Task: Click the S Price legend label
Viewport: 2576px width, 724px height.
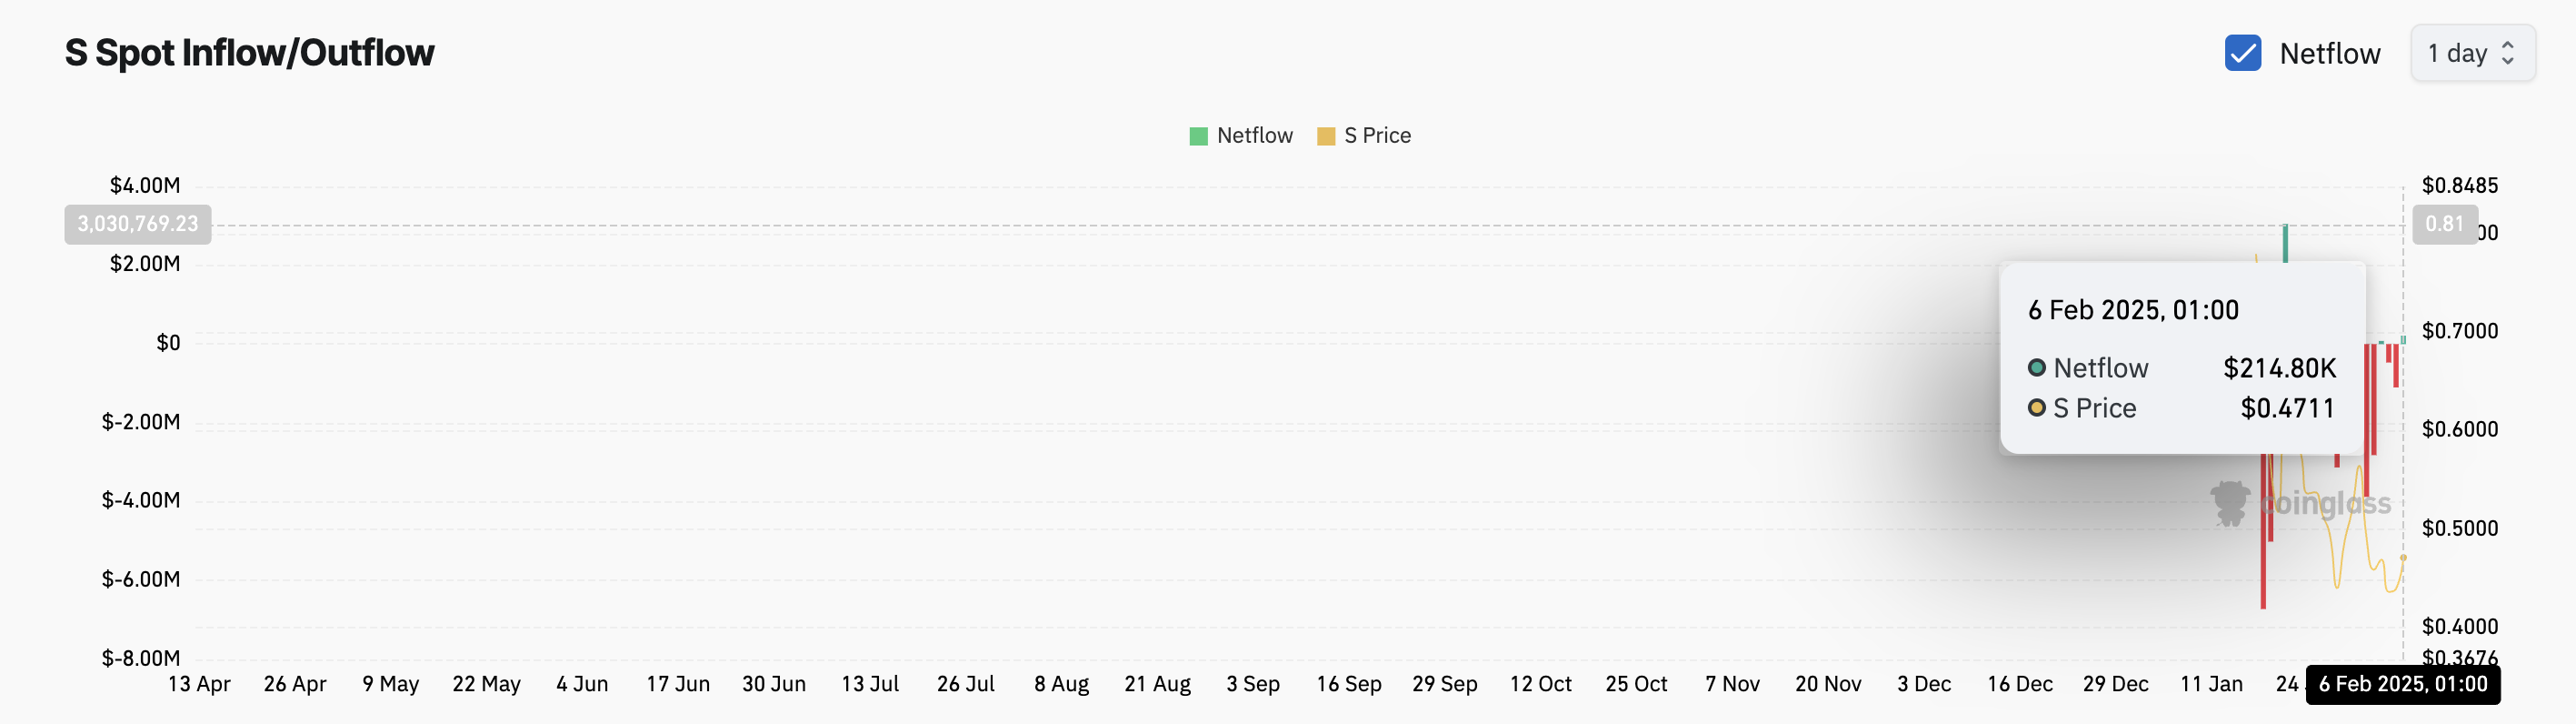Action: tap(1377, 136)
